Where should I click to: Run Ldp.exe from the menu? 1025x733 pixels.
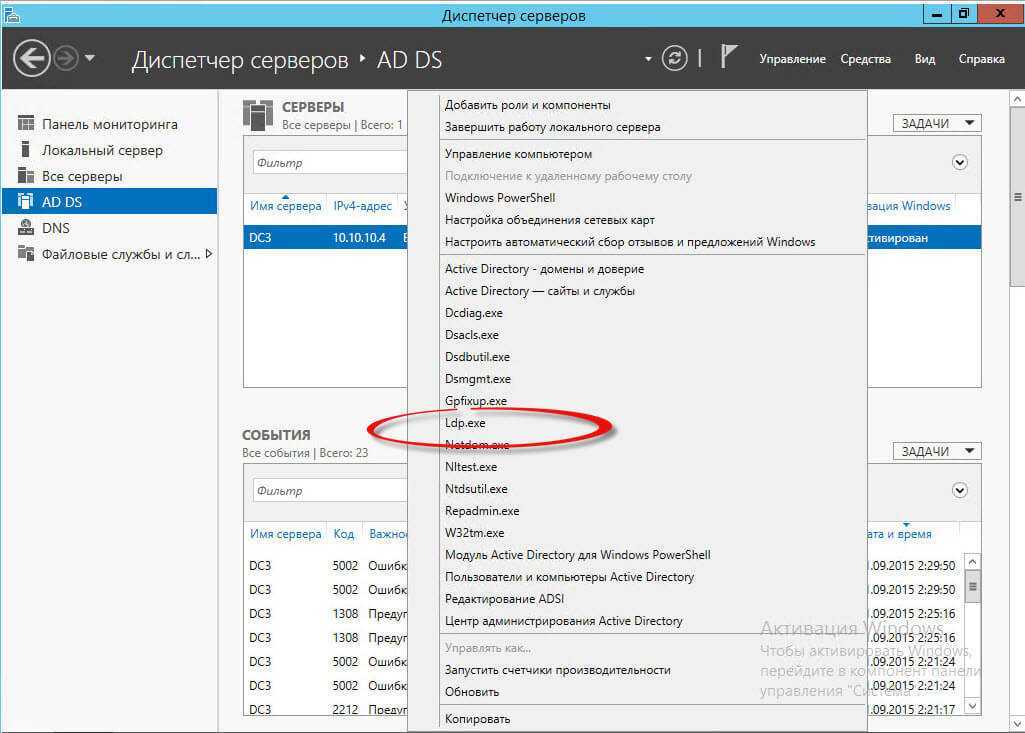tap(465, 423)
